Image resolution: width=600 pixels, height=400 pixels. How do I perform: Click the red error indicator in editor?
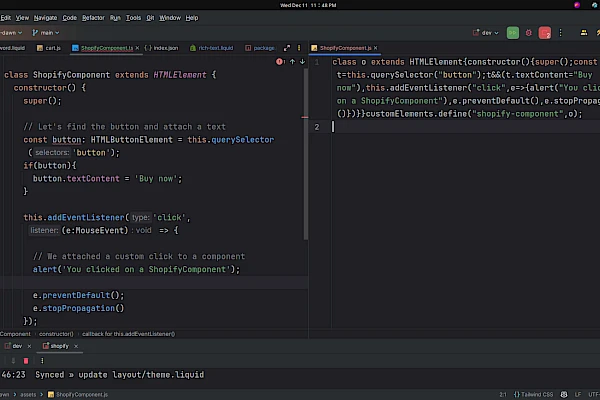[278, 62]
